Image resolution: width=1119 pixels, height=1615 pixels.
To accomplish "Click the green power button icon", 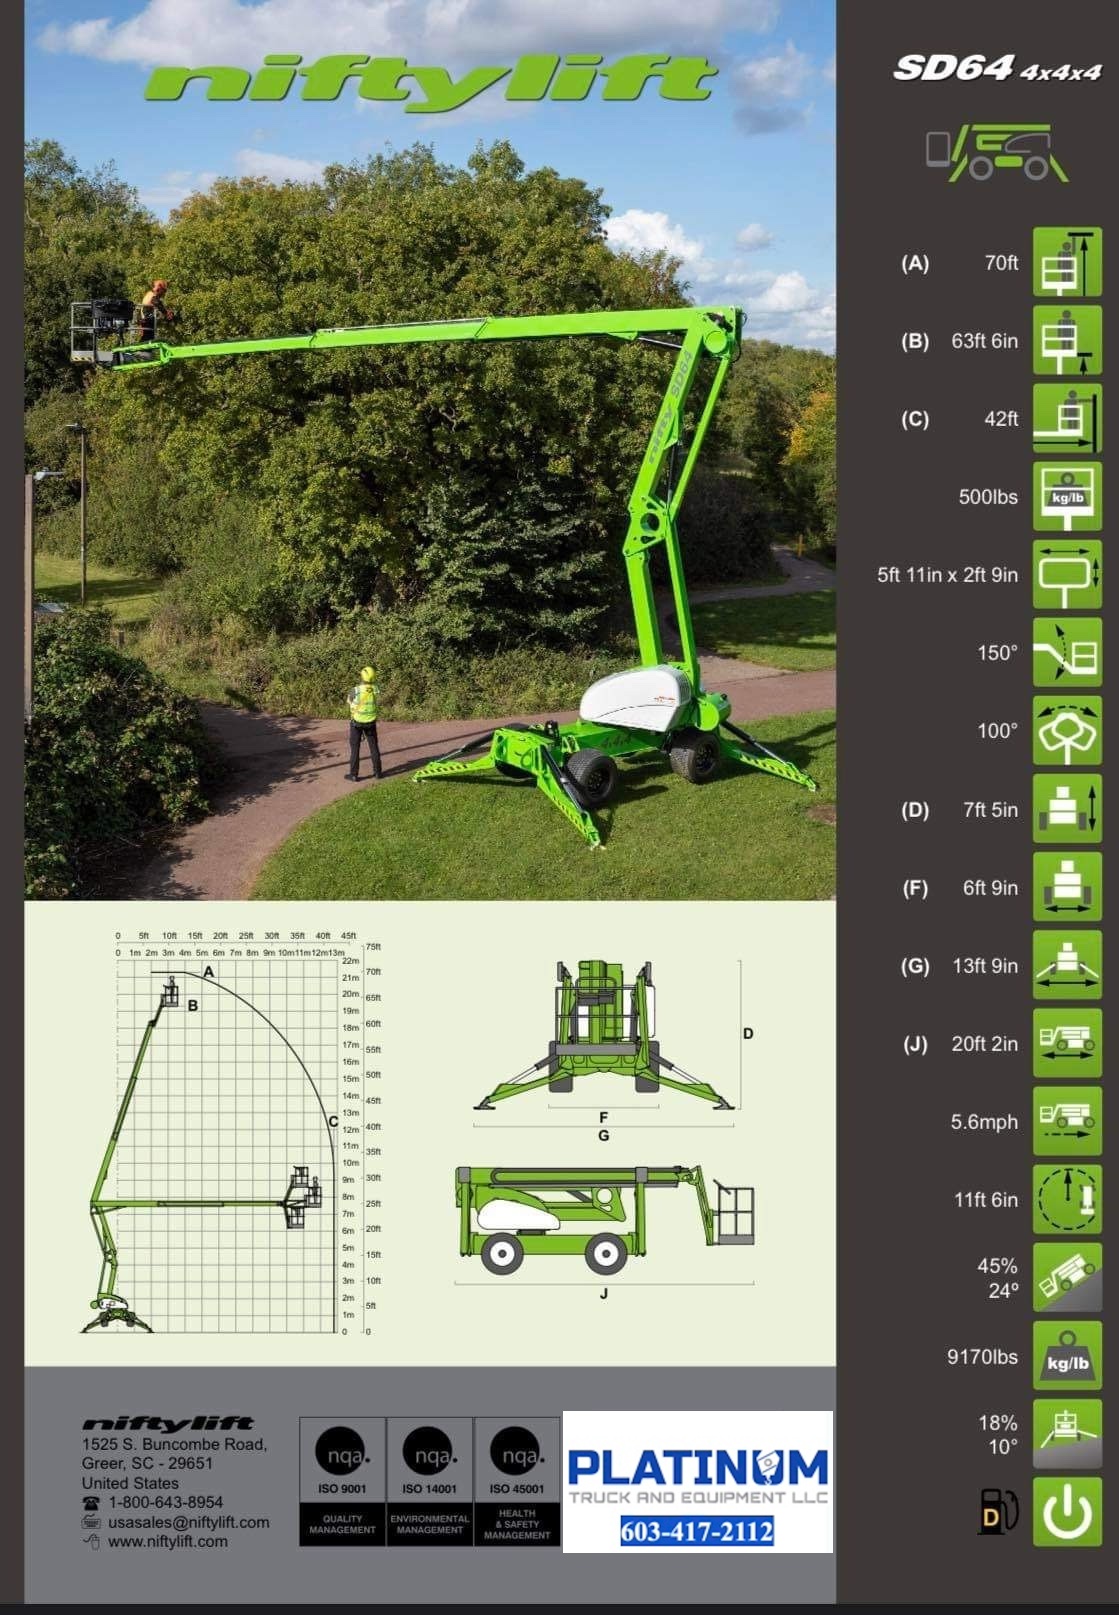I will click(x=1066, y=1512).
